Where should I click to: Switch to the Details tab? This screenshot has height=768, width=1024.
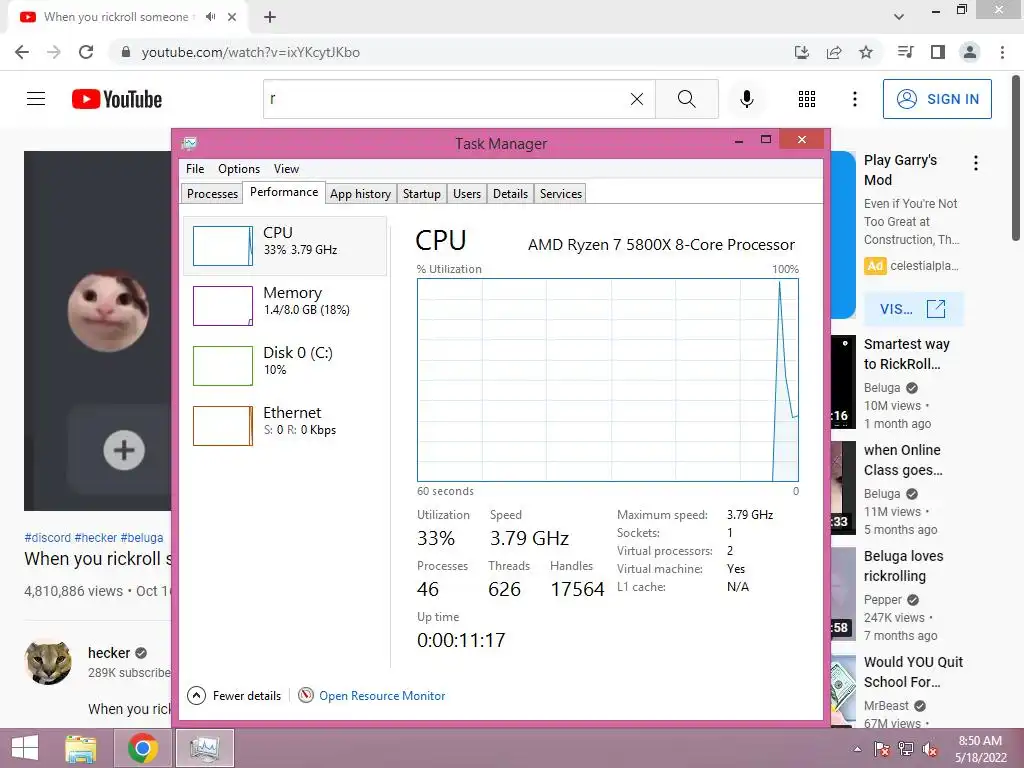(x=510, y=194)
